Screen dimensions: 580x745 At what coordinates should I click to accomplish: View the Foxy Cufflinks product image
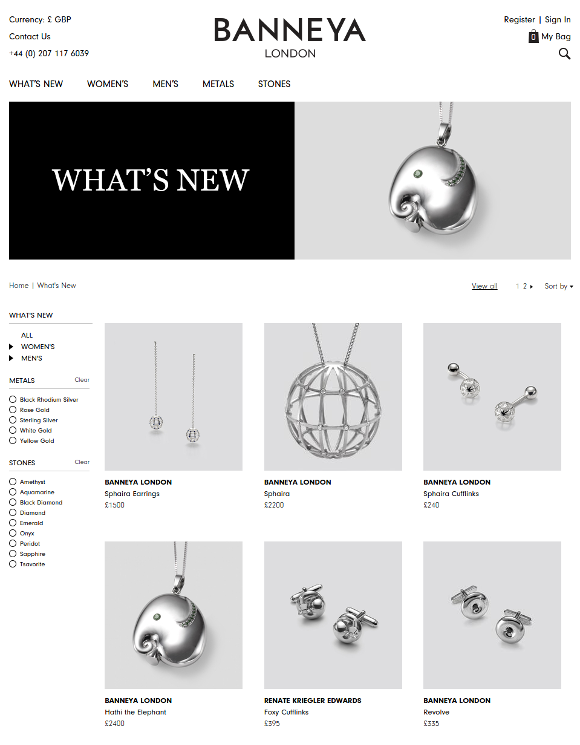[x=333, y=615]
